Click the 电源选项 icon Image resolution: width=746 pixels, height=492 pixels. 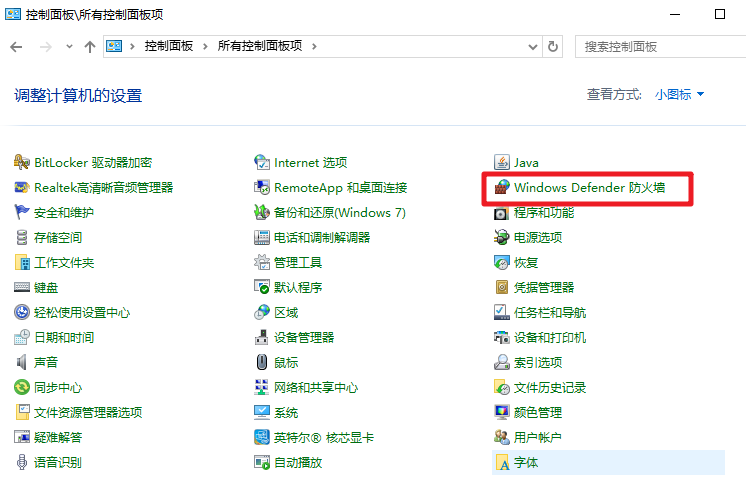click(x=501, y=237)
